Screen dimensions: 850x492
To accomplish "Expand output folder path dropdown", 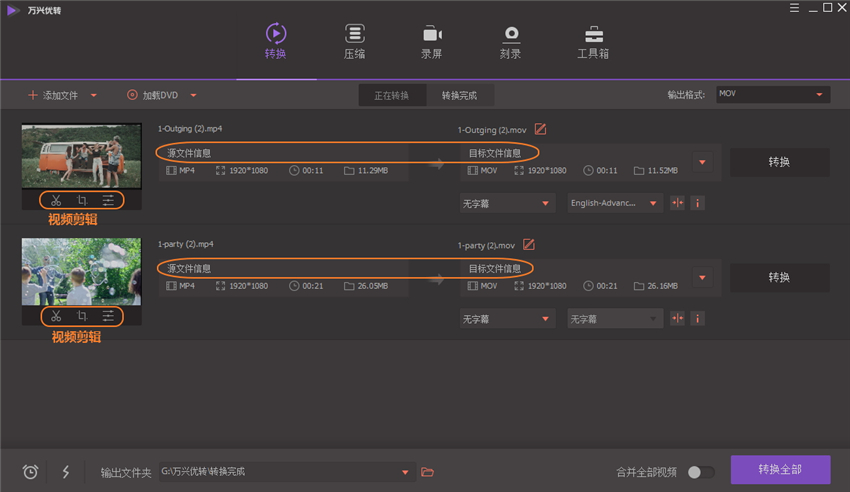I will 405,472.
